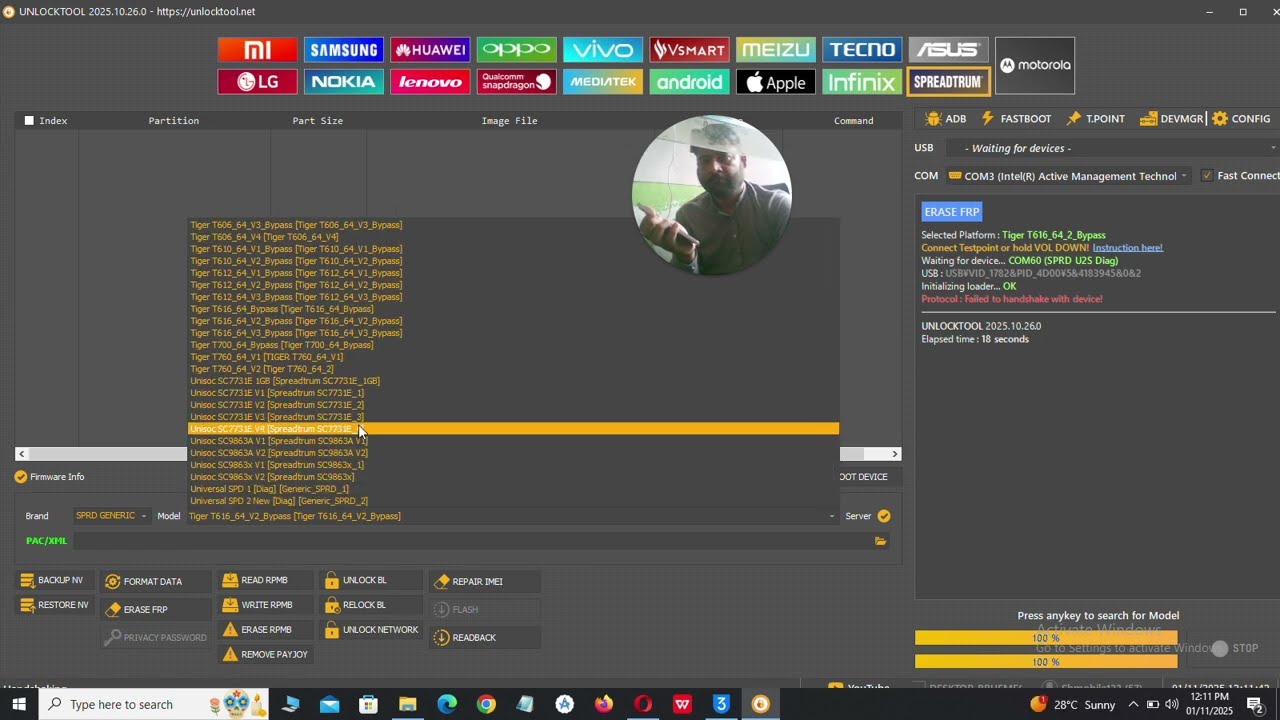This screenshot has width=1280, height=720.
Task: Open the Windows Start menu
Action: [19, 704]
